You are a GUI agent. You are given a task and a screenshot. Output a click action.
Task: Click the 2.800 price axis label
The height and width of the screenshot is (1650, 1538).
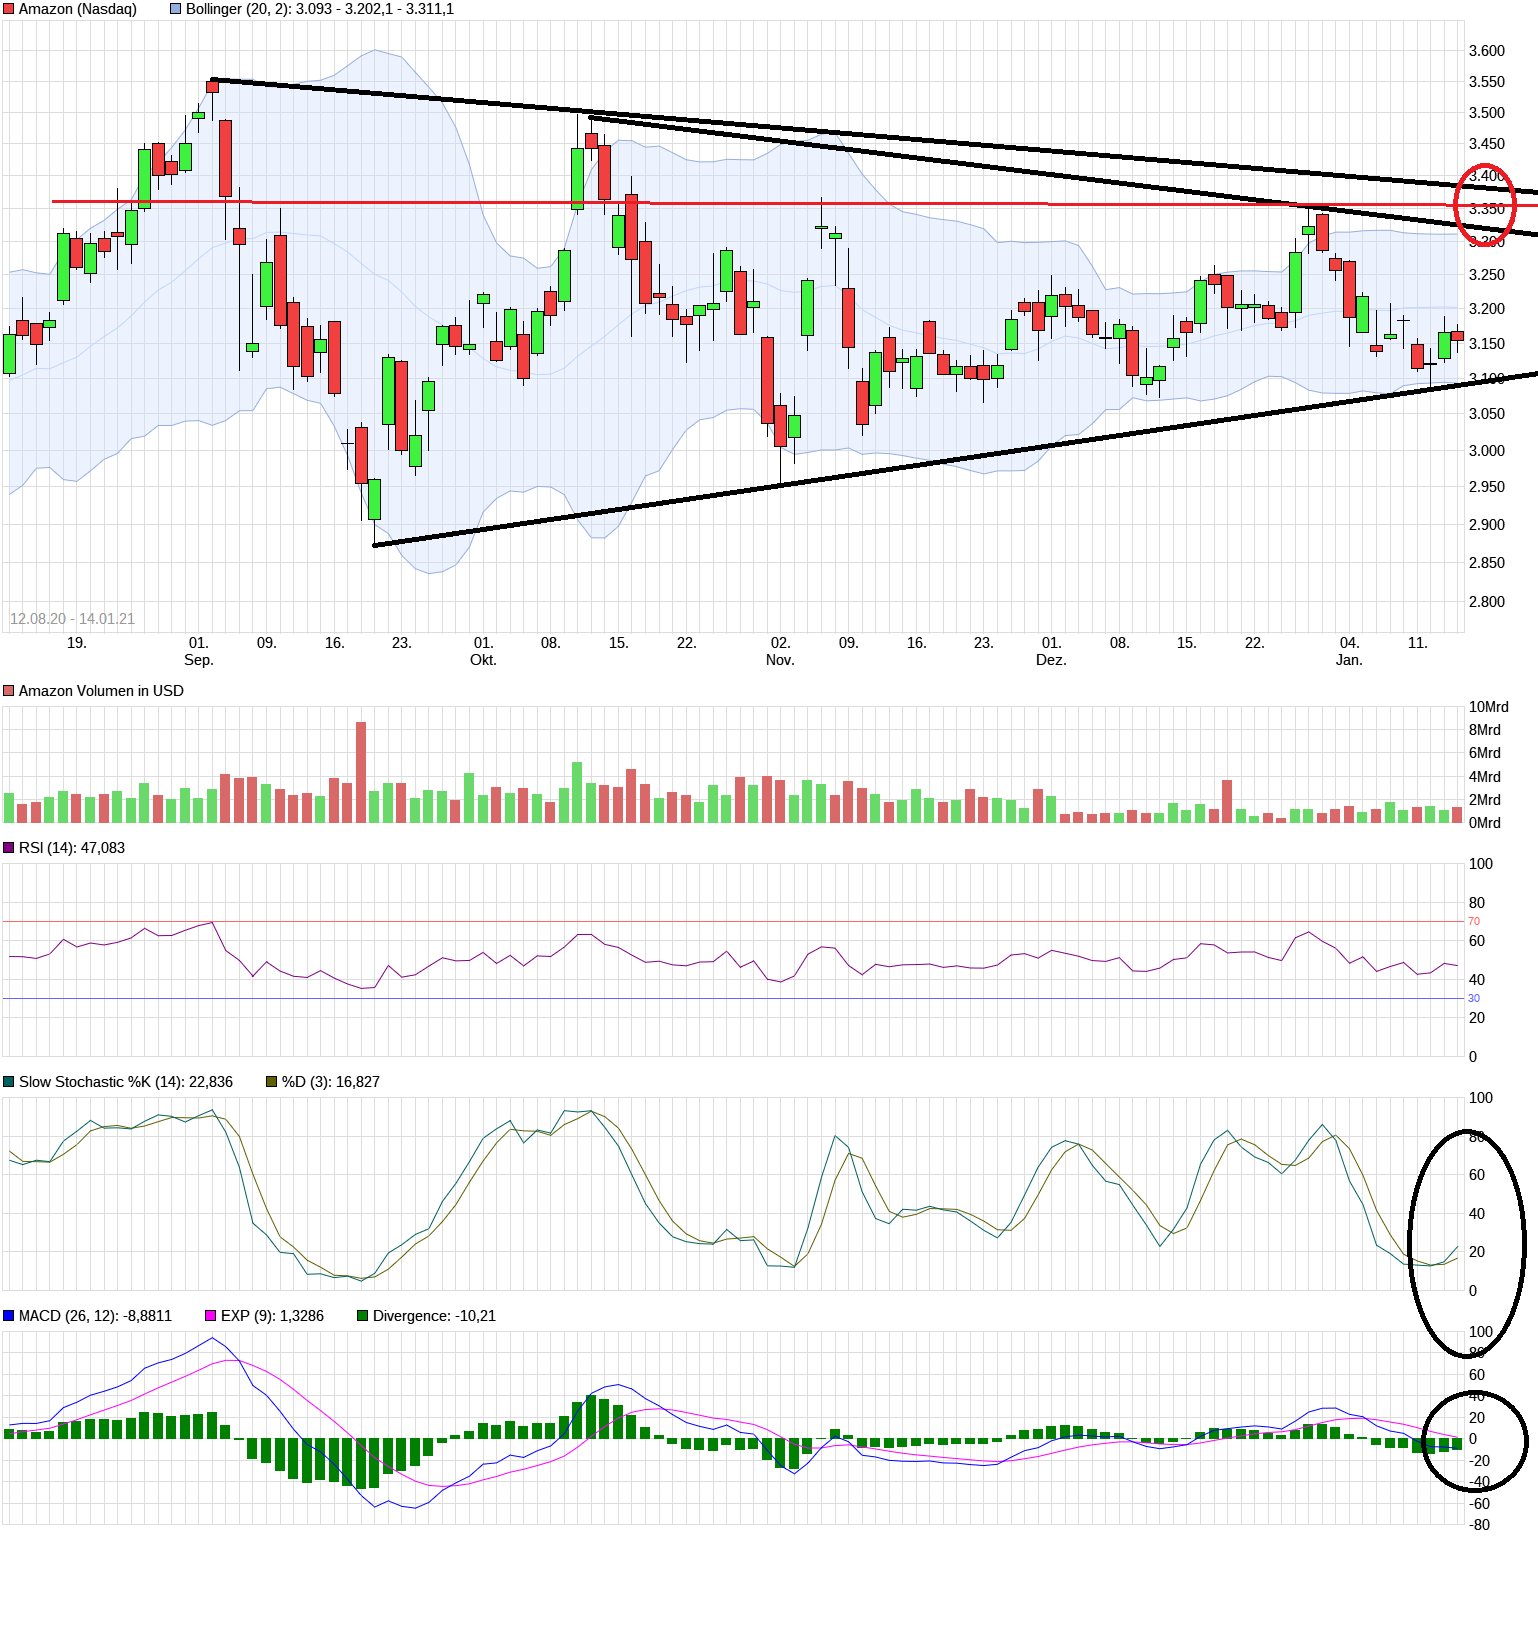pyautogui.click(x=1487, y=602)
